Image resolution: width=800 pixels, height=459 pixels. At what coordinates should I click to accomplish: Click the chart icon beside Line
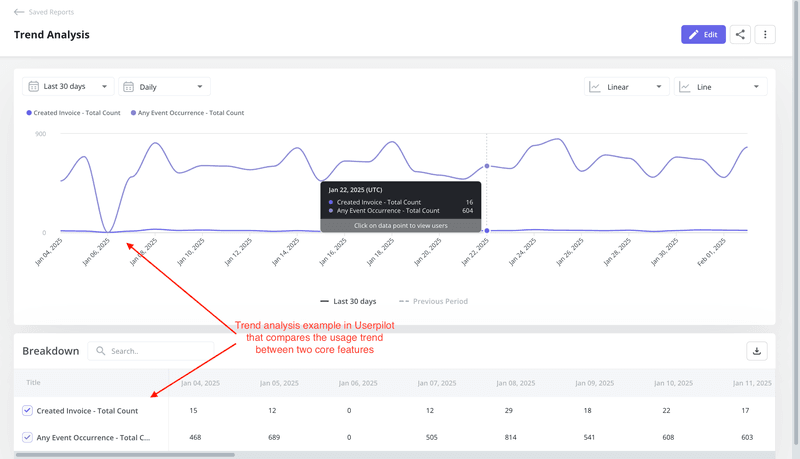(x=685, y=87)
